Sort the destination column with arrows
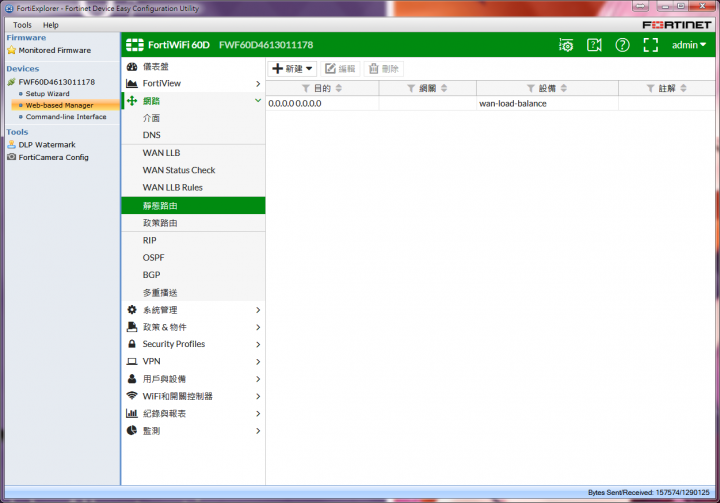Screen dimensions: 720x503 click(x=339, y=88)
